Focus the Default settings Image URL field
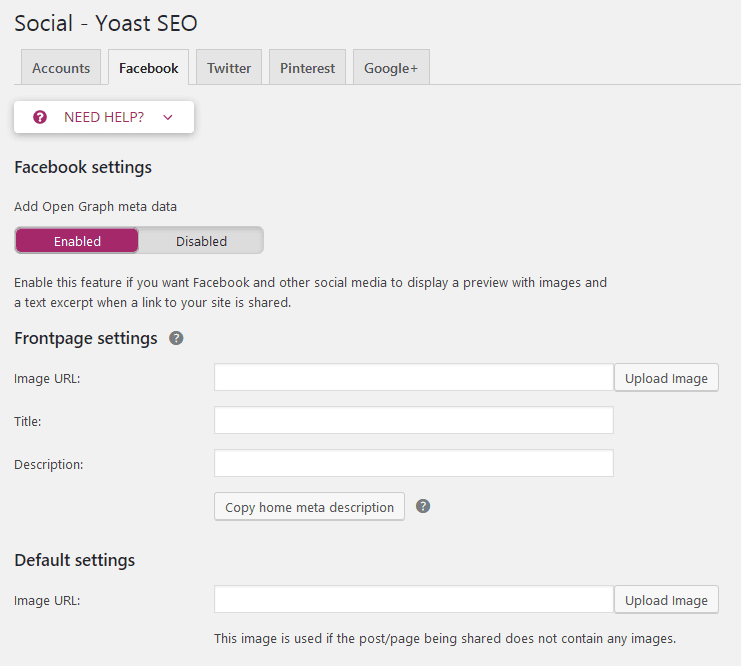The width and height of the screenshot is (741, 666). (x=414, y=599)
